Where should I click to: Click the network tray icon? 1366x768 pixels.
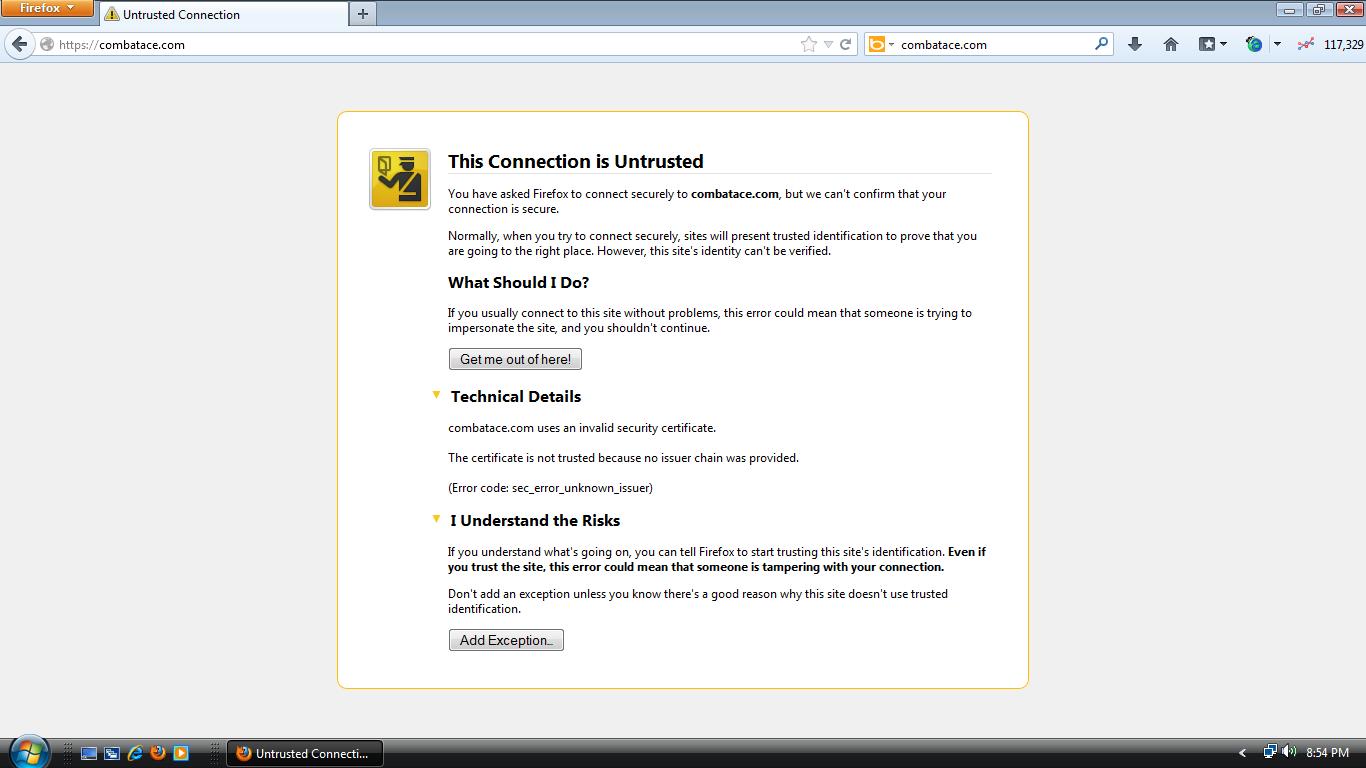(1270, 752)
